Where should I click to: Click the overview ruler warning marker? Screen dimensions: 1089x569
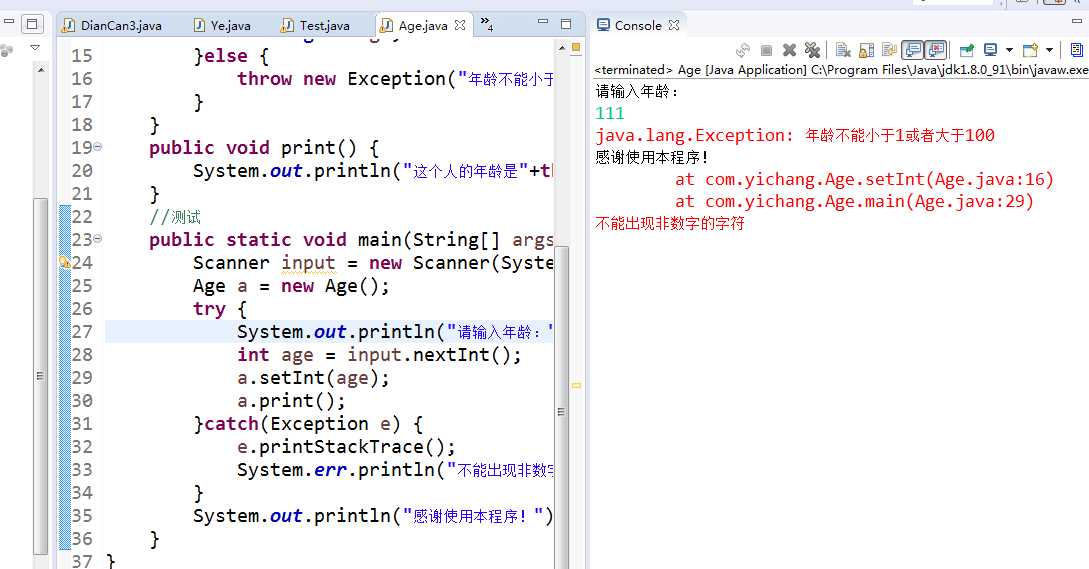pos(576,384)
